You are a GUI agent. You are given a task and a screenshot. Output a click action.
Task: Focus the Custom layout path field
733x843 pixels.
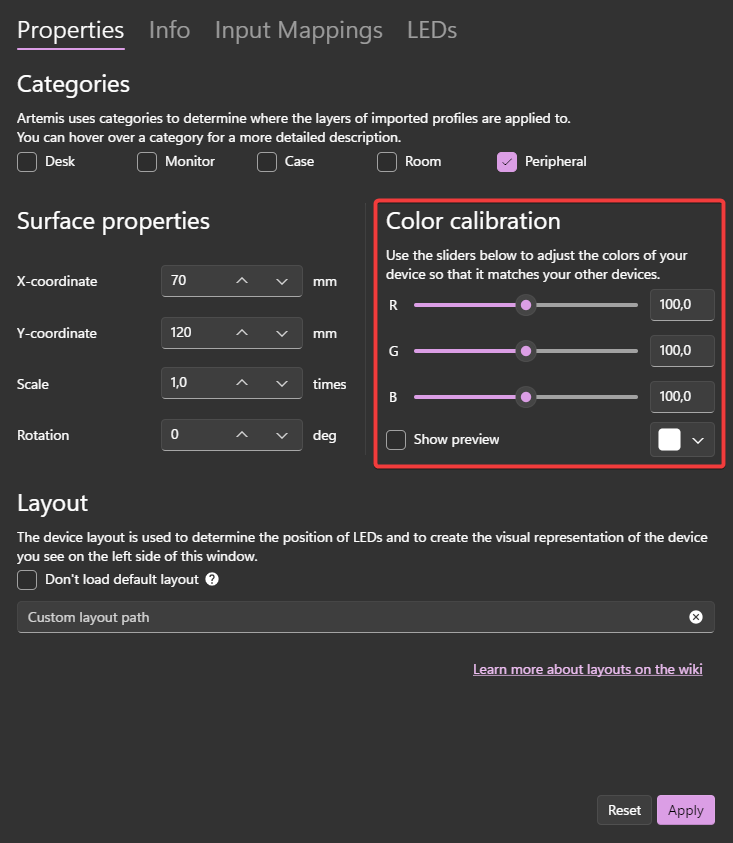pyautogui.click(x=366, y=617)
